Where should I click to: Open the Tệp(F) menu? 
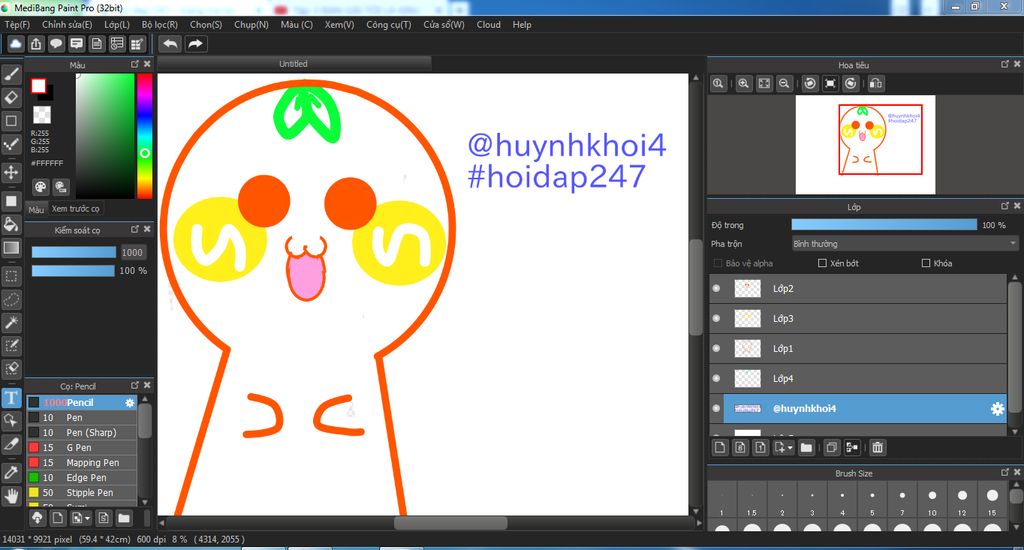pos(17,25)
